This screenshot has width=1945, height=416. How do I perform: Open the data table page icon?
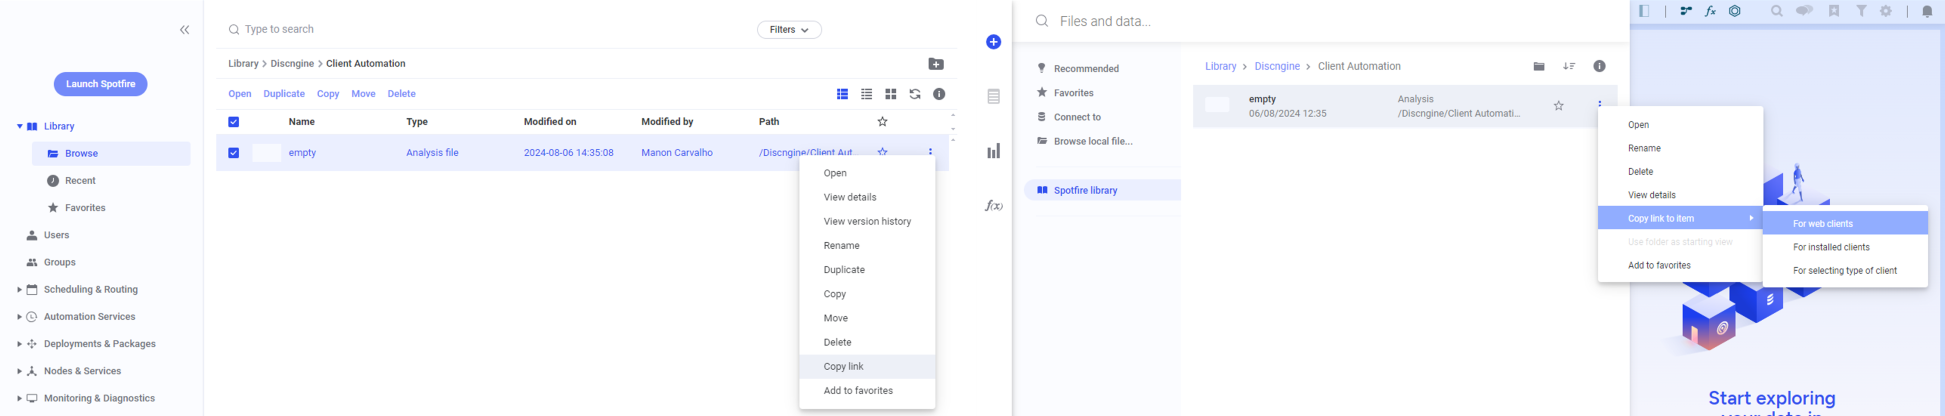click(x=993, y=97)
